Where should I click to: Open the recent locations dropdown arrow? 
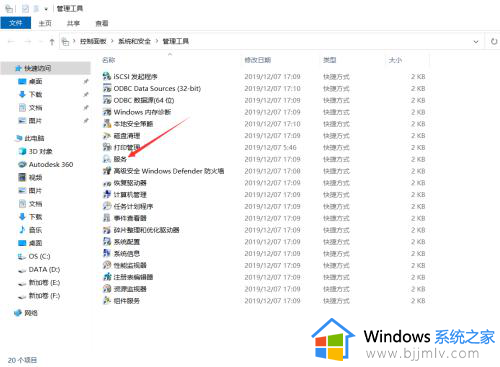41,42
